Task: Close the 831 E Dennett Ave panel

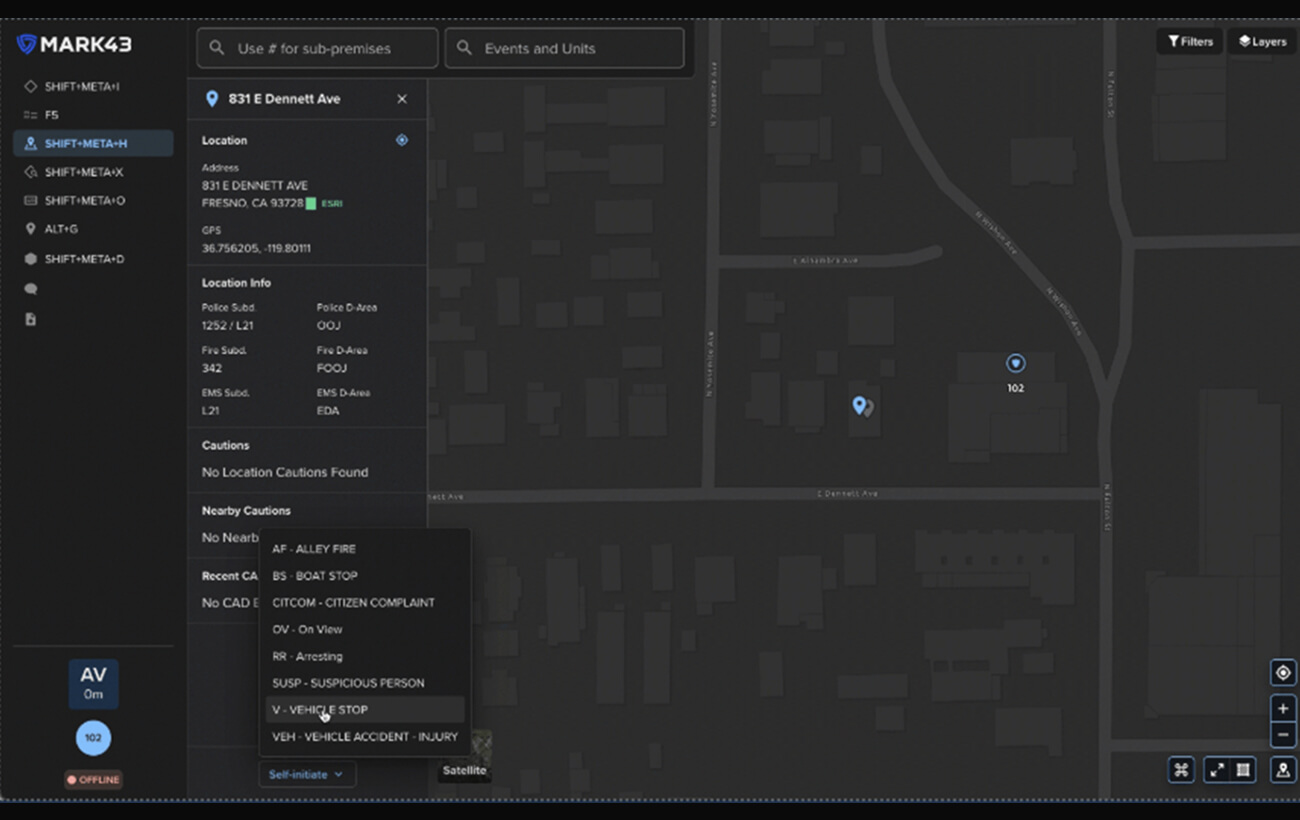Action: click(402, 99)
